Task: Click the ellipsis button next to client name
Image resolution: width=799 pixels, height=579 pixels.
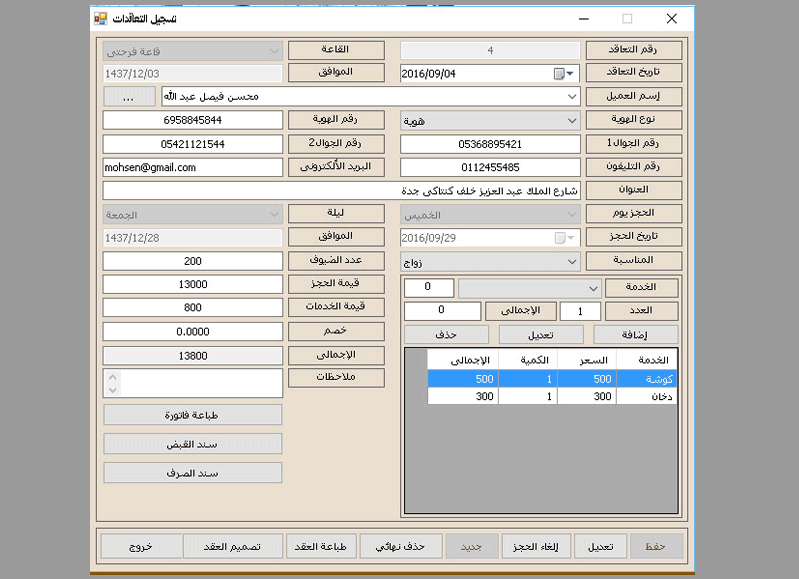Action: click(129, 96)
